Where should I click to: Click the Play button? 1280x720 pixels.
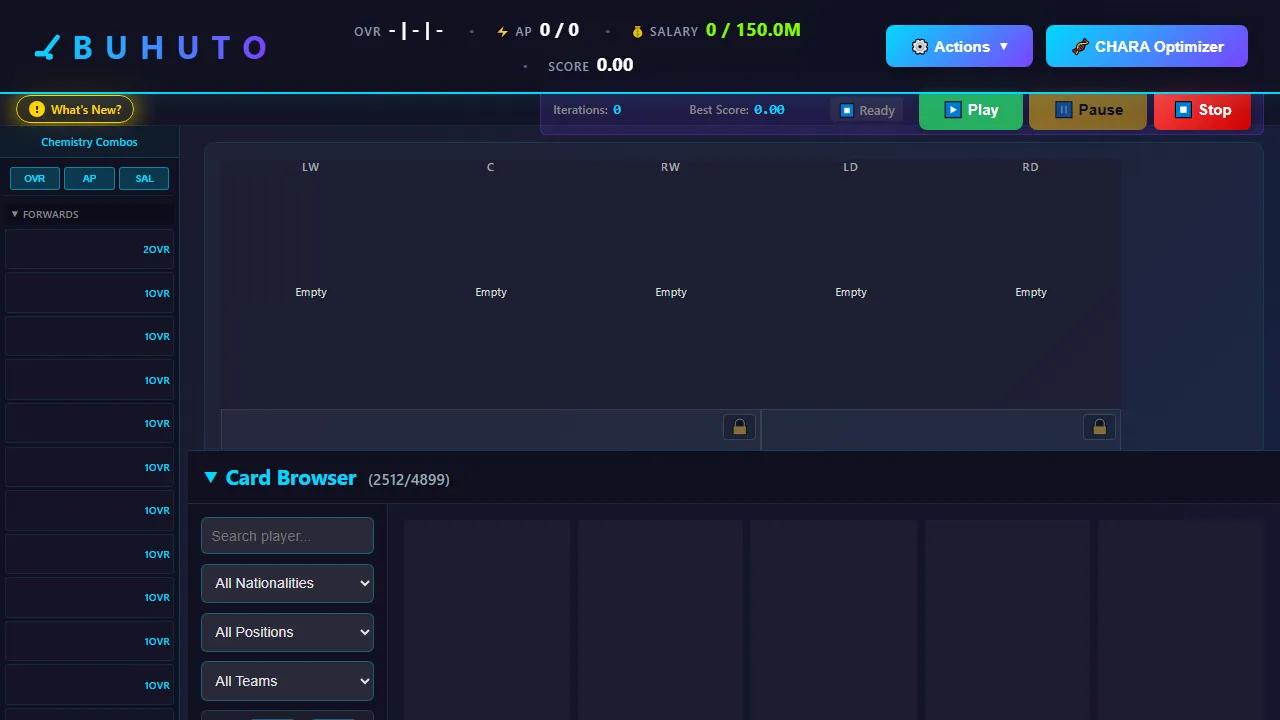click(970, 110)
